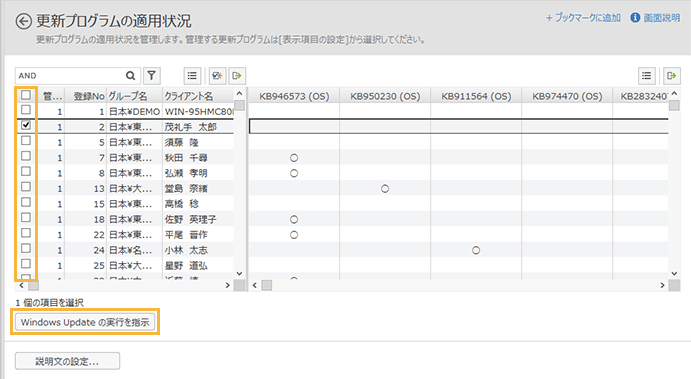Screen dimensions: 691x379
Task: Click the KB974470 (OS) column header
Action: 567,96
